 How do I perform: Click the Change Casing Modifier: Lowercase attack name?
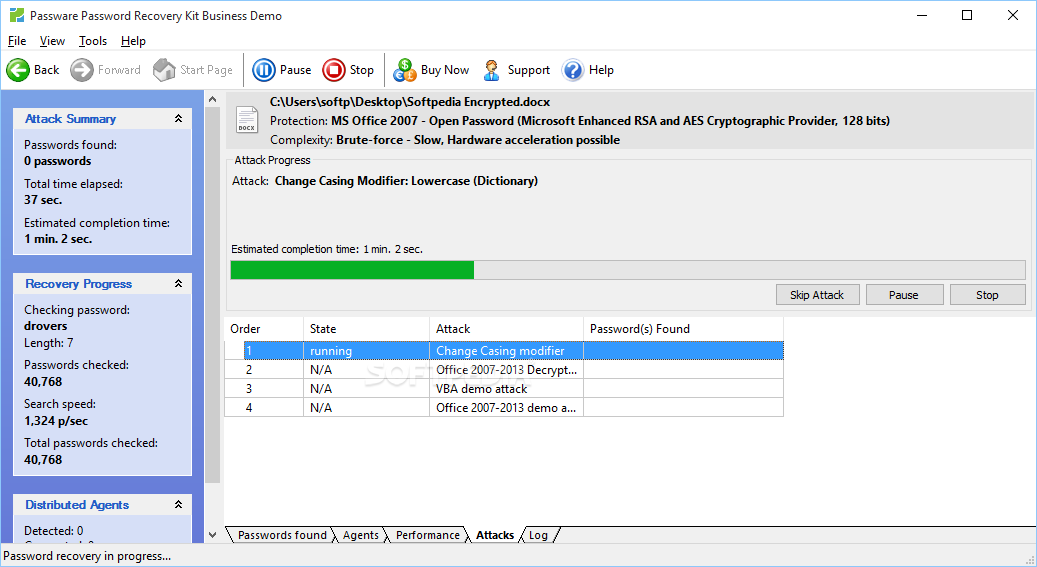click(x=406, y=181)
